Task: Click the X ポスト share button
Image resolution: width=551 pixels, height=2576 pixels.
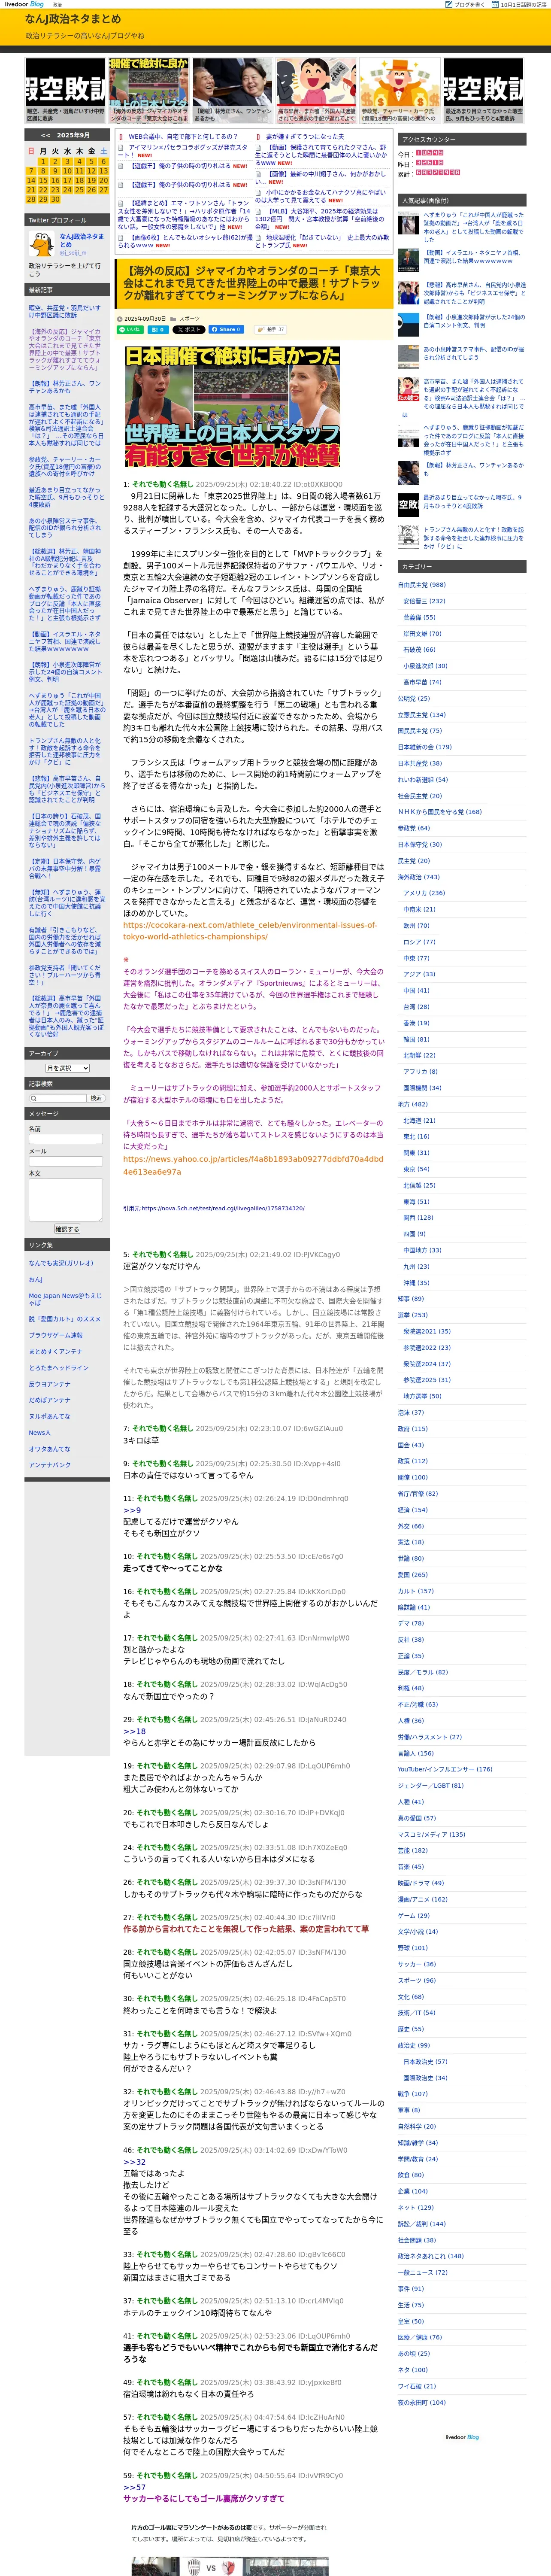Action: point(188,329)
